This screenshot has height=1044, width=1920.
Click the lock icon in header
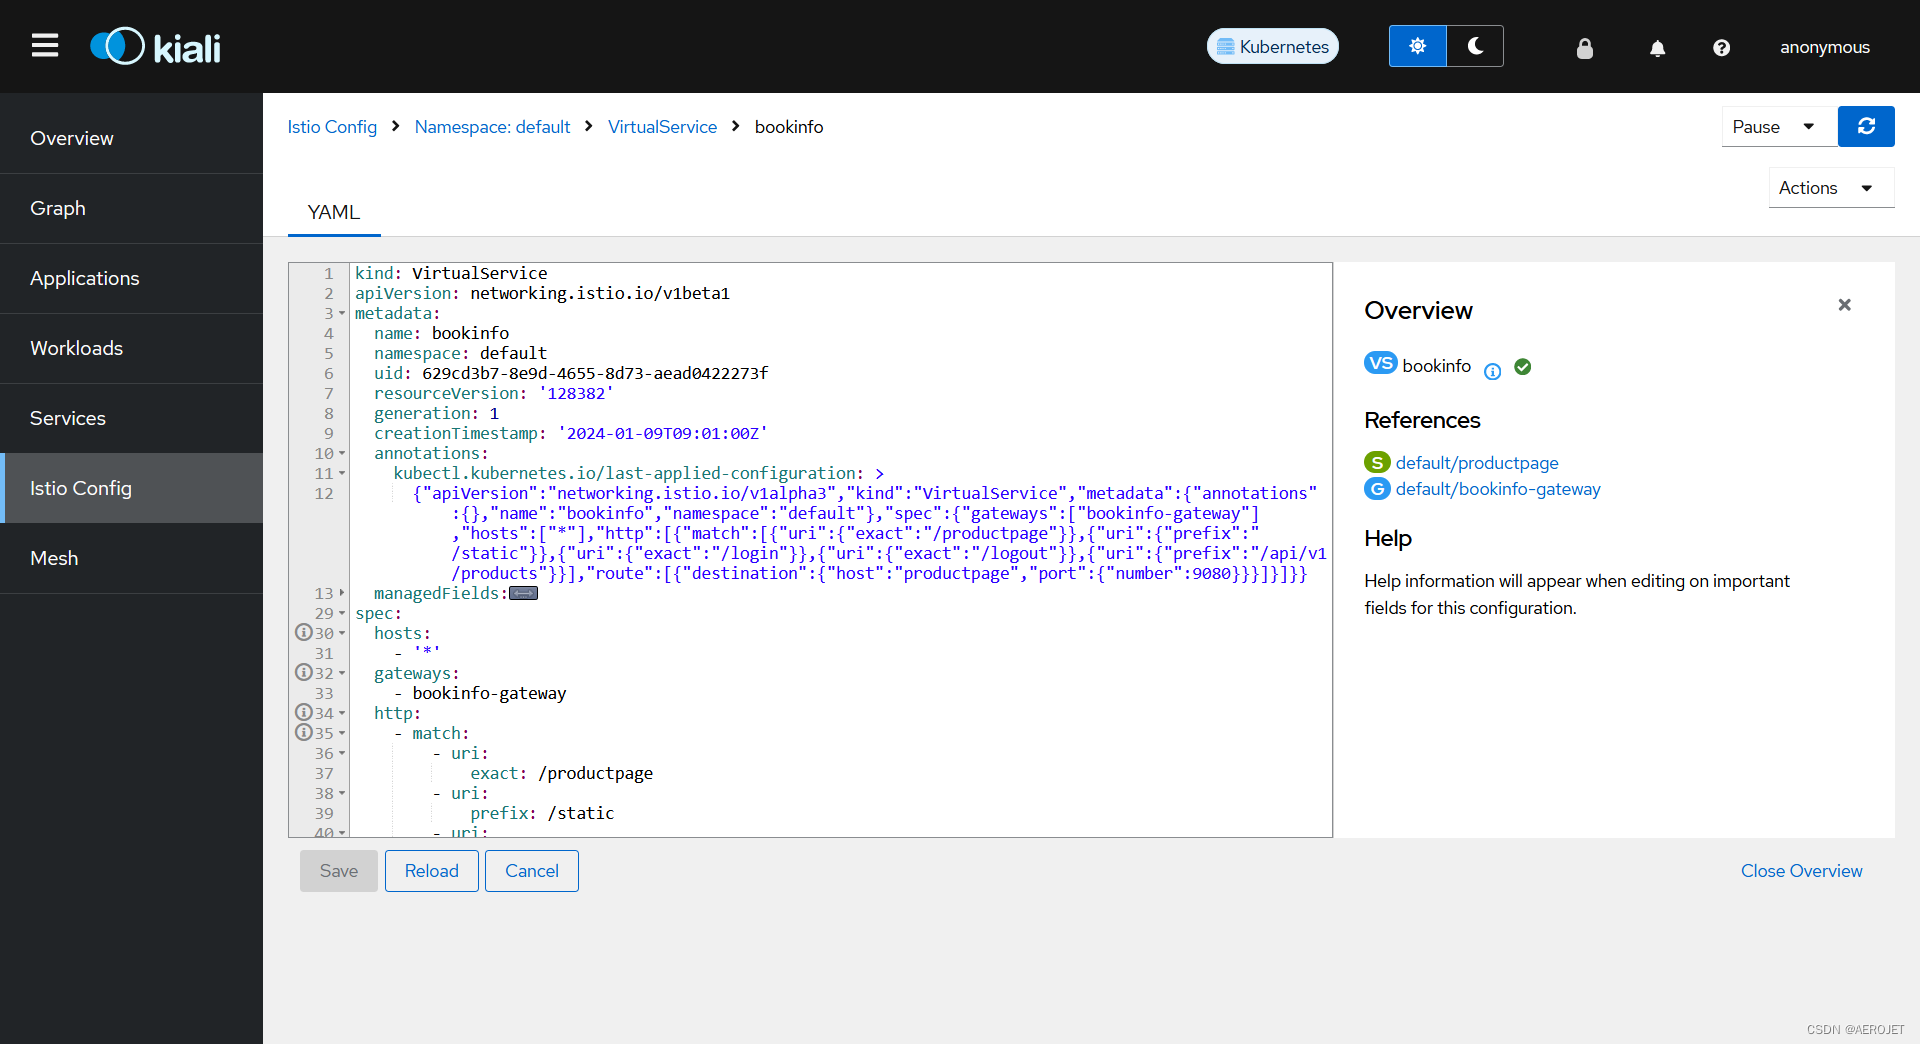[1585, 48]
